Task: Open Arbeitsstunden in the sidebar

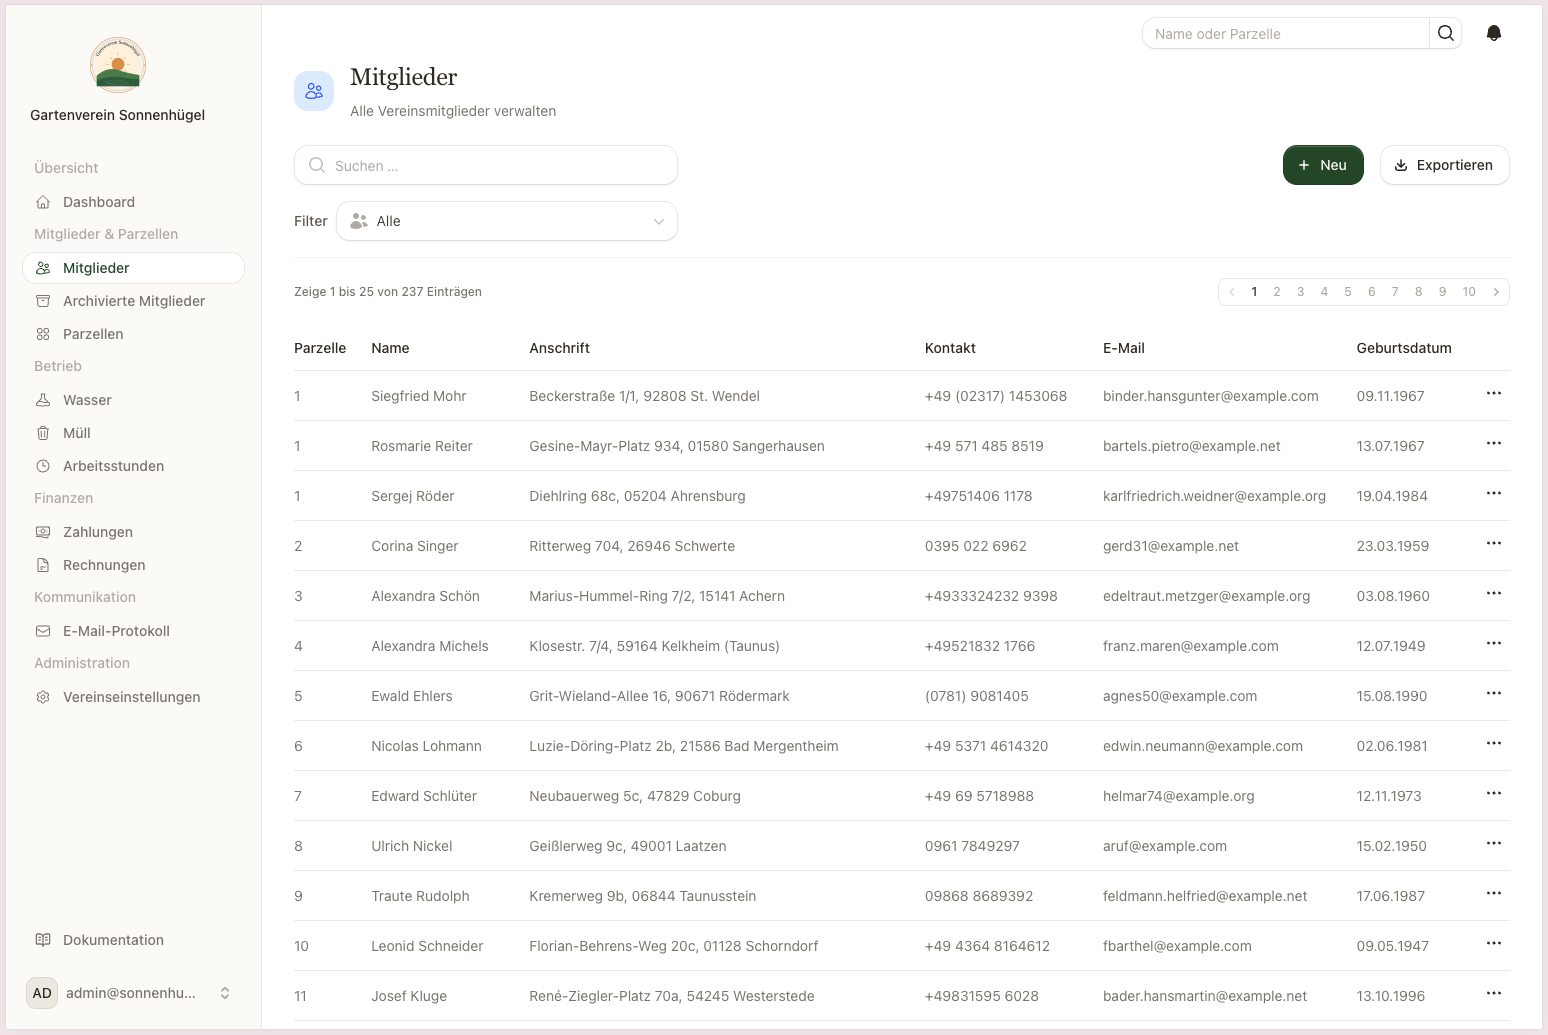Action: click(133, 466)
